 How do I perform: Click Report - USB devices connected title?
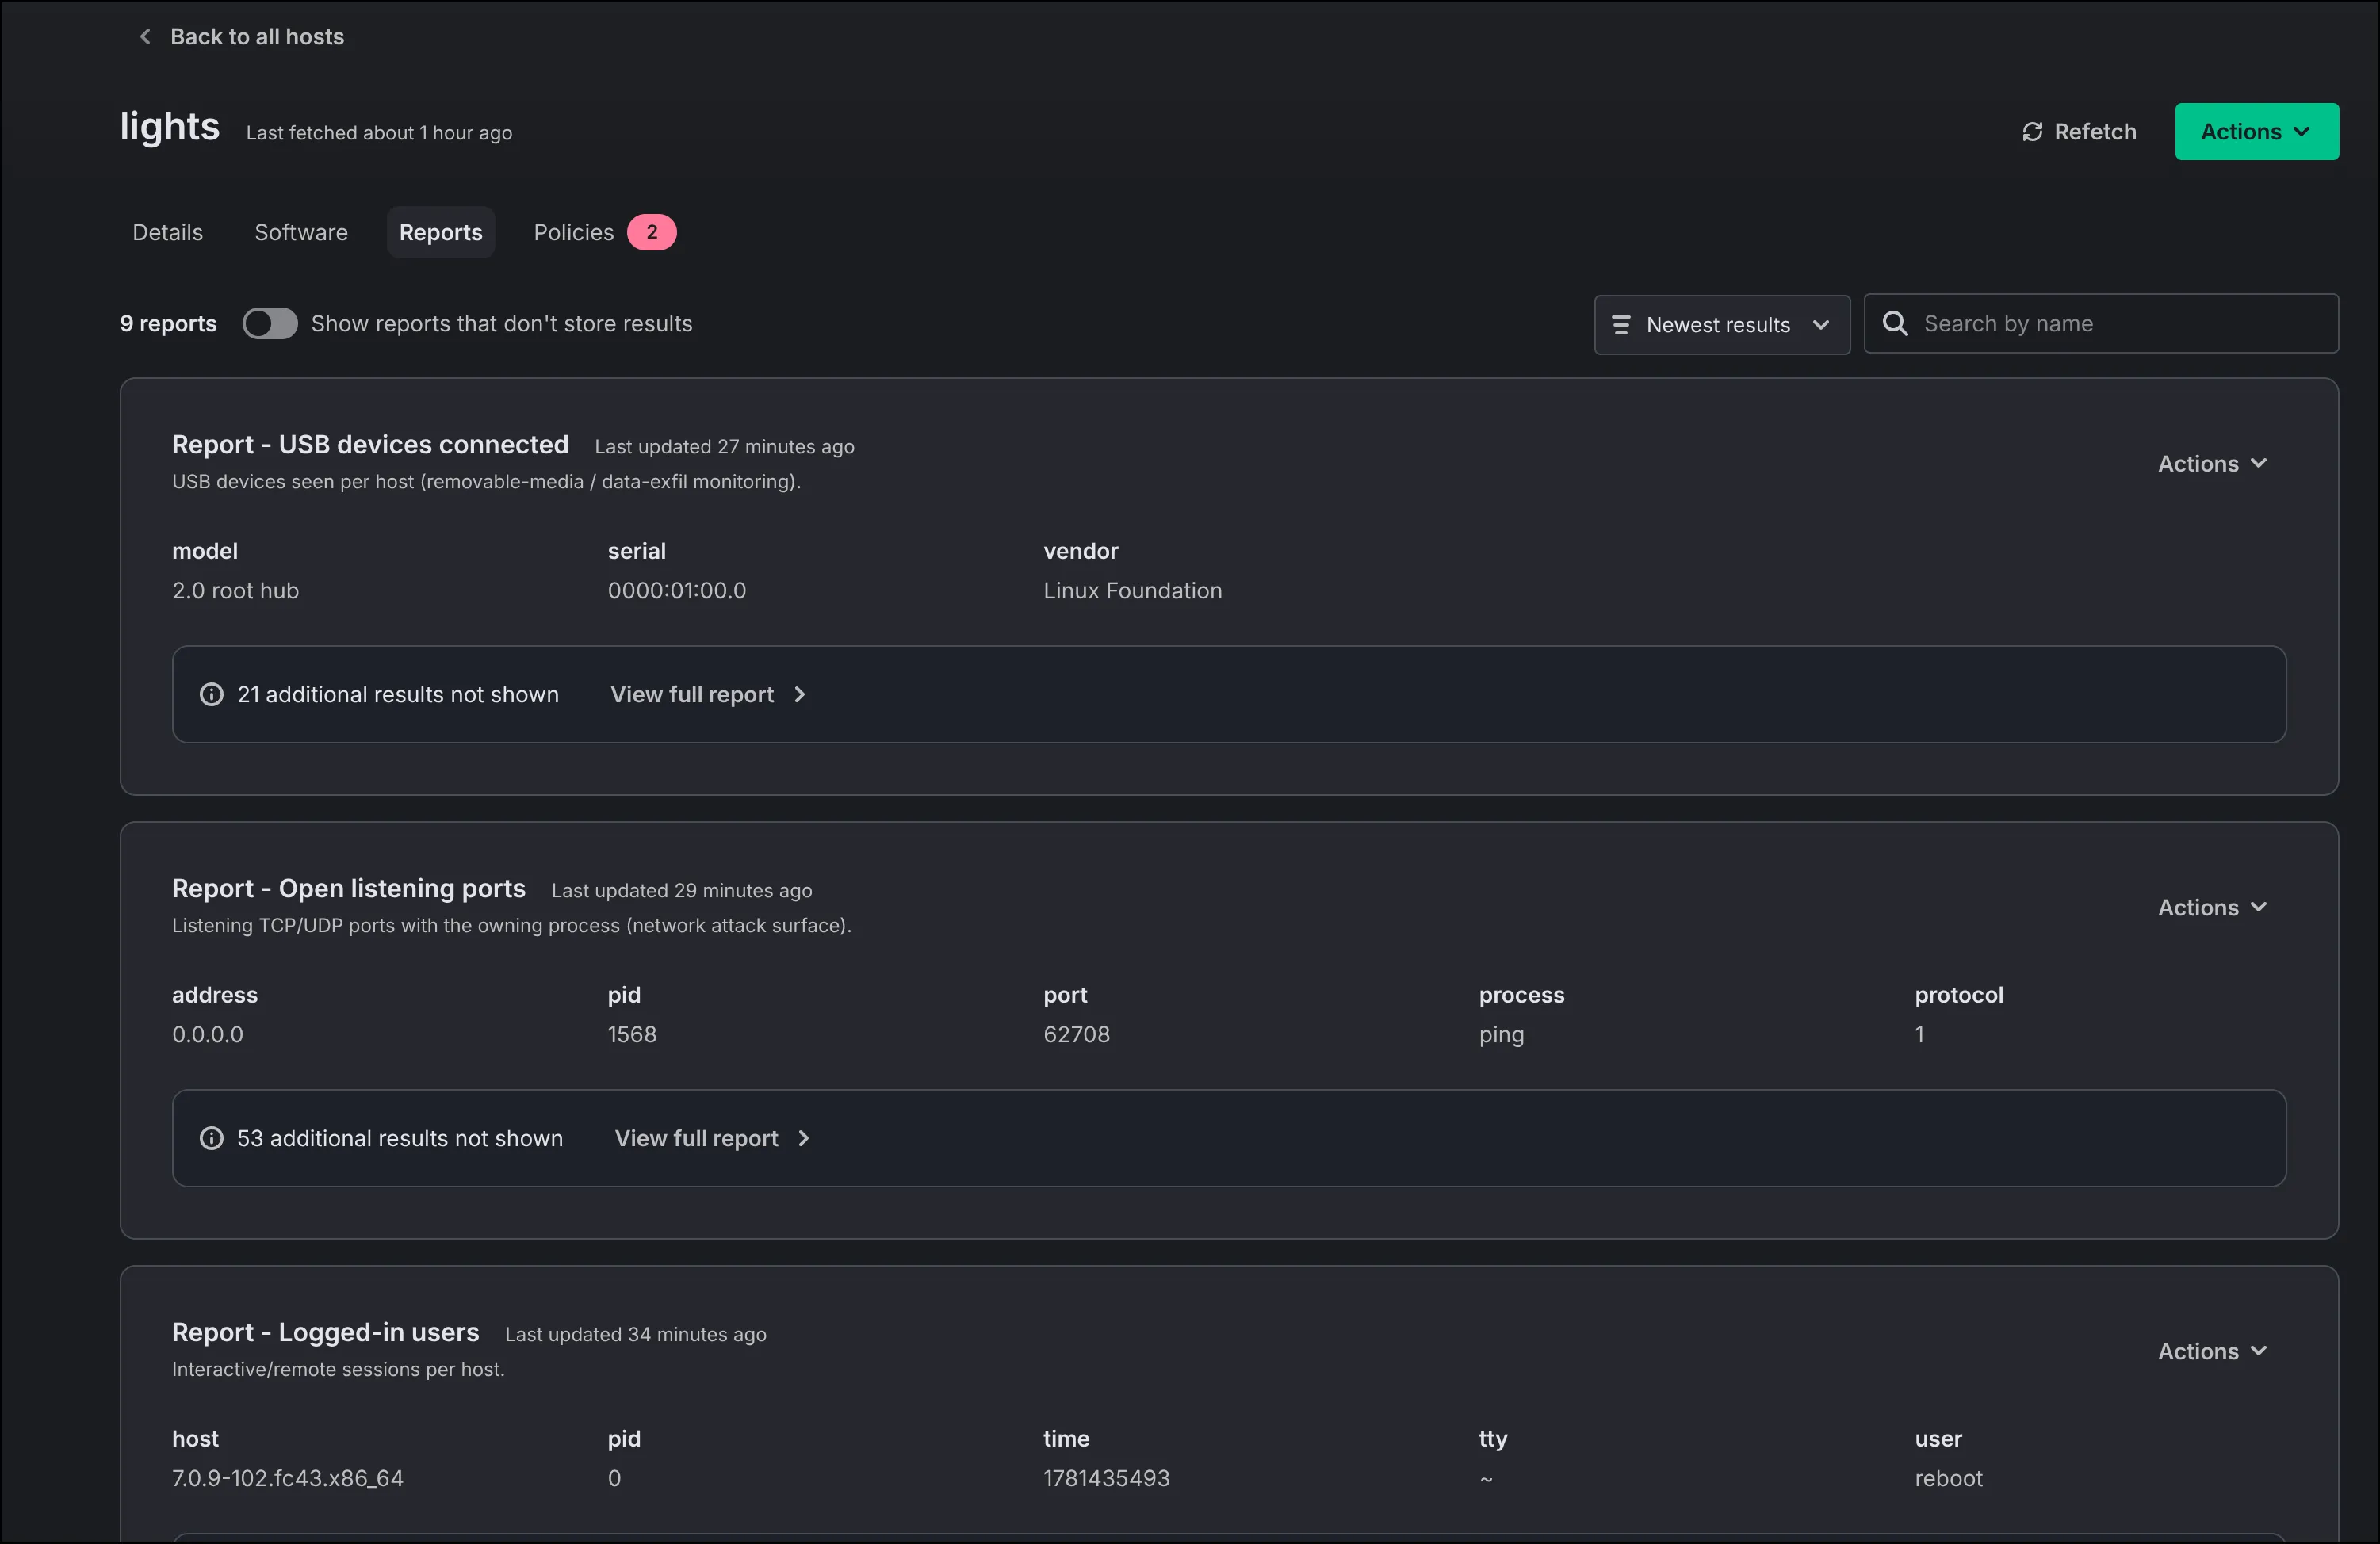coord(370,444)
